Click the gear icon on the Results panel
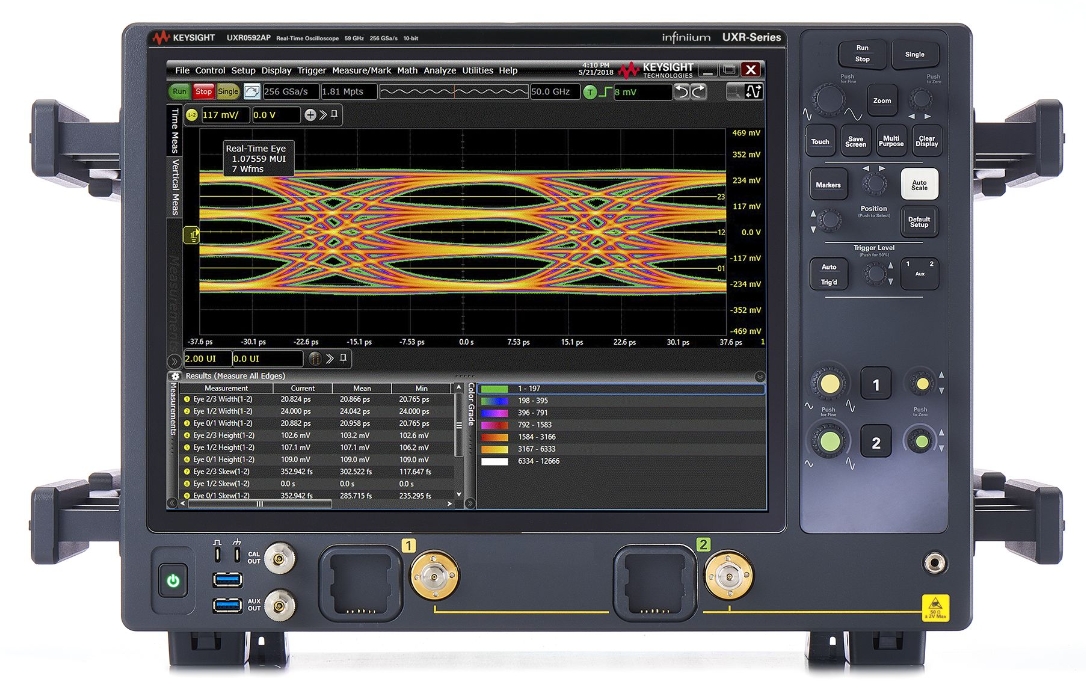 [x=175, y=375]
